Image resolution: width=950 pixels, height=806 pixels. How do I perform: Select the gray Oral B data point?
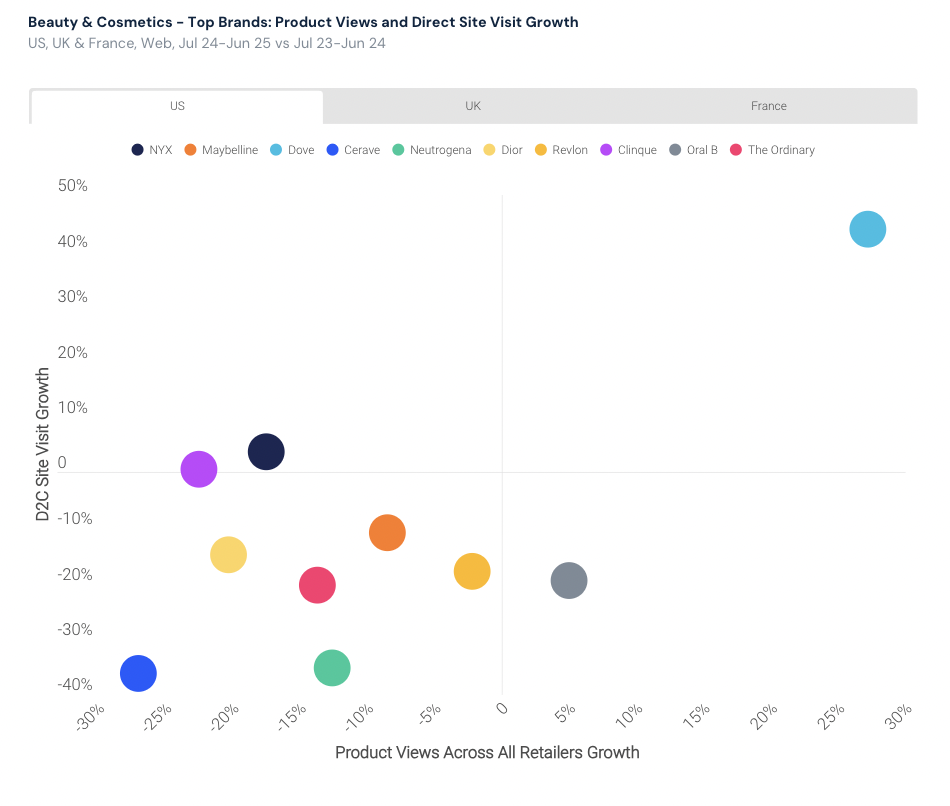(x=568, y=580)
